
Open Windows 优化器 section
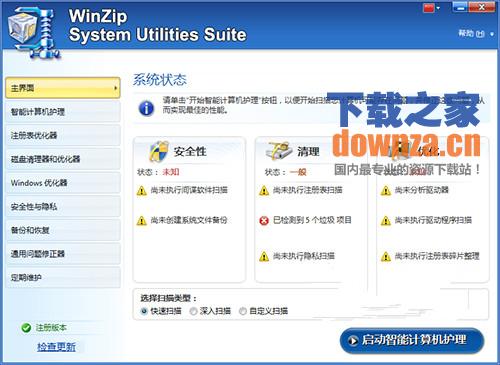[x=63, y=183]
